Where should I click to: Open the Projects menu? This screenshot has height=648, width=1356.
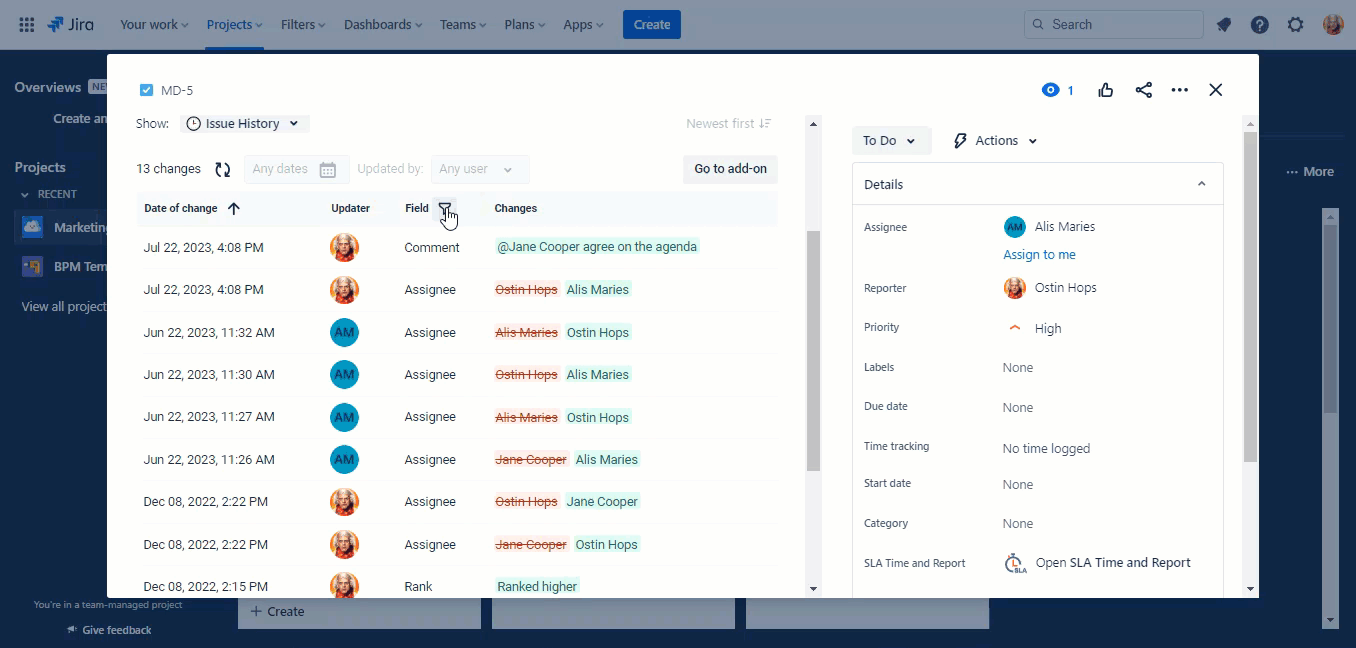[x=235, y=25]
